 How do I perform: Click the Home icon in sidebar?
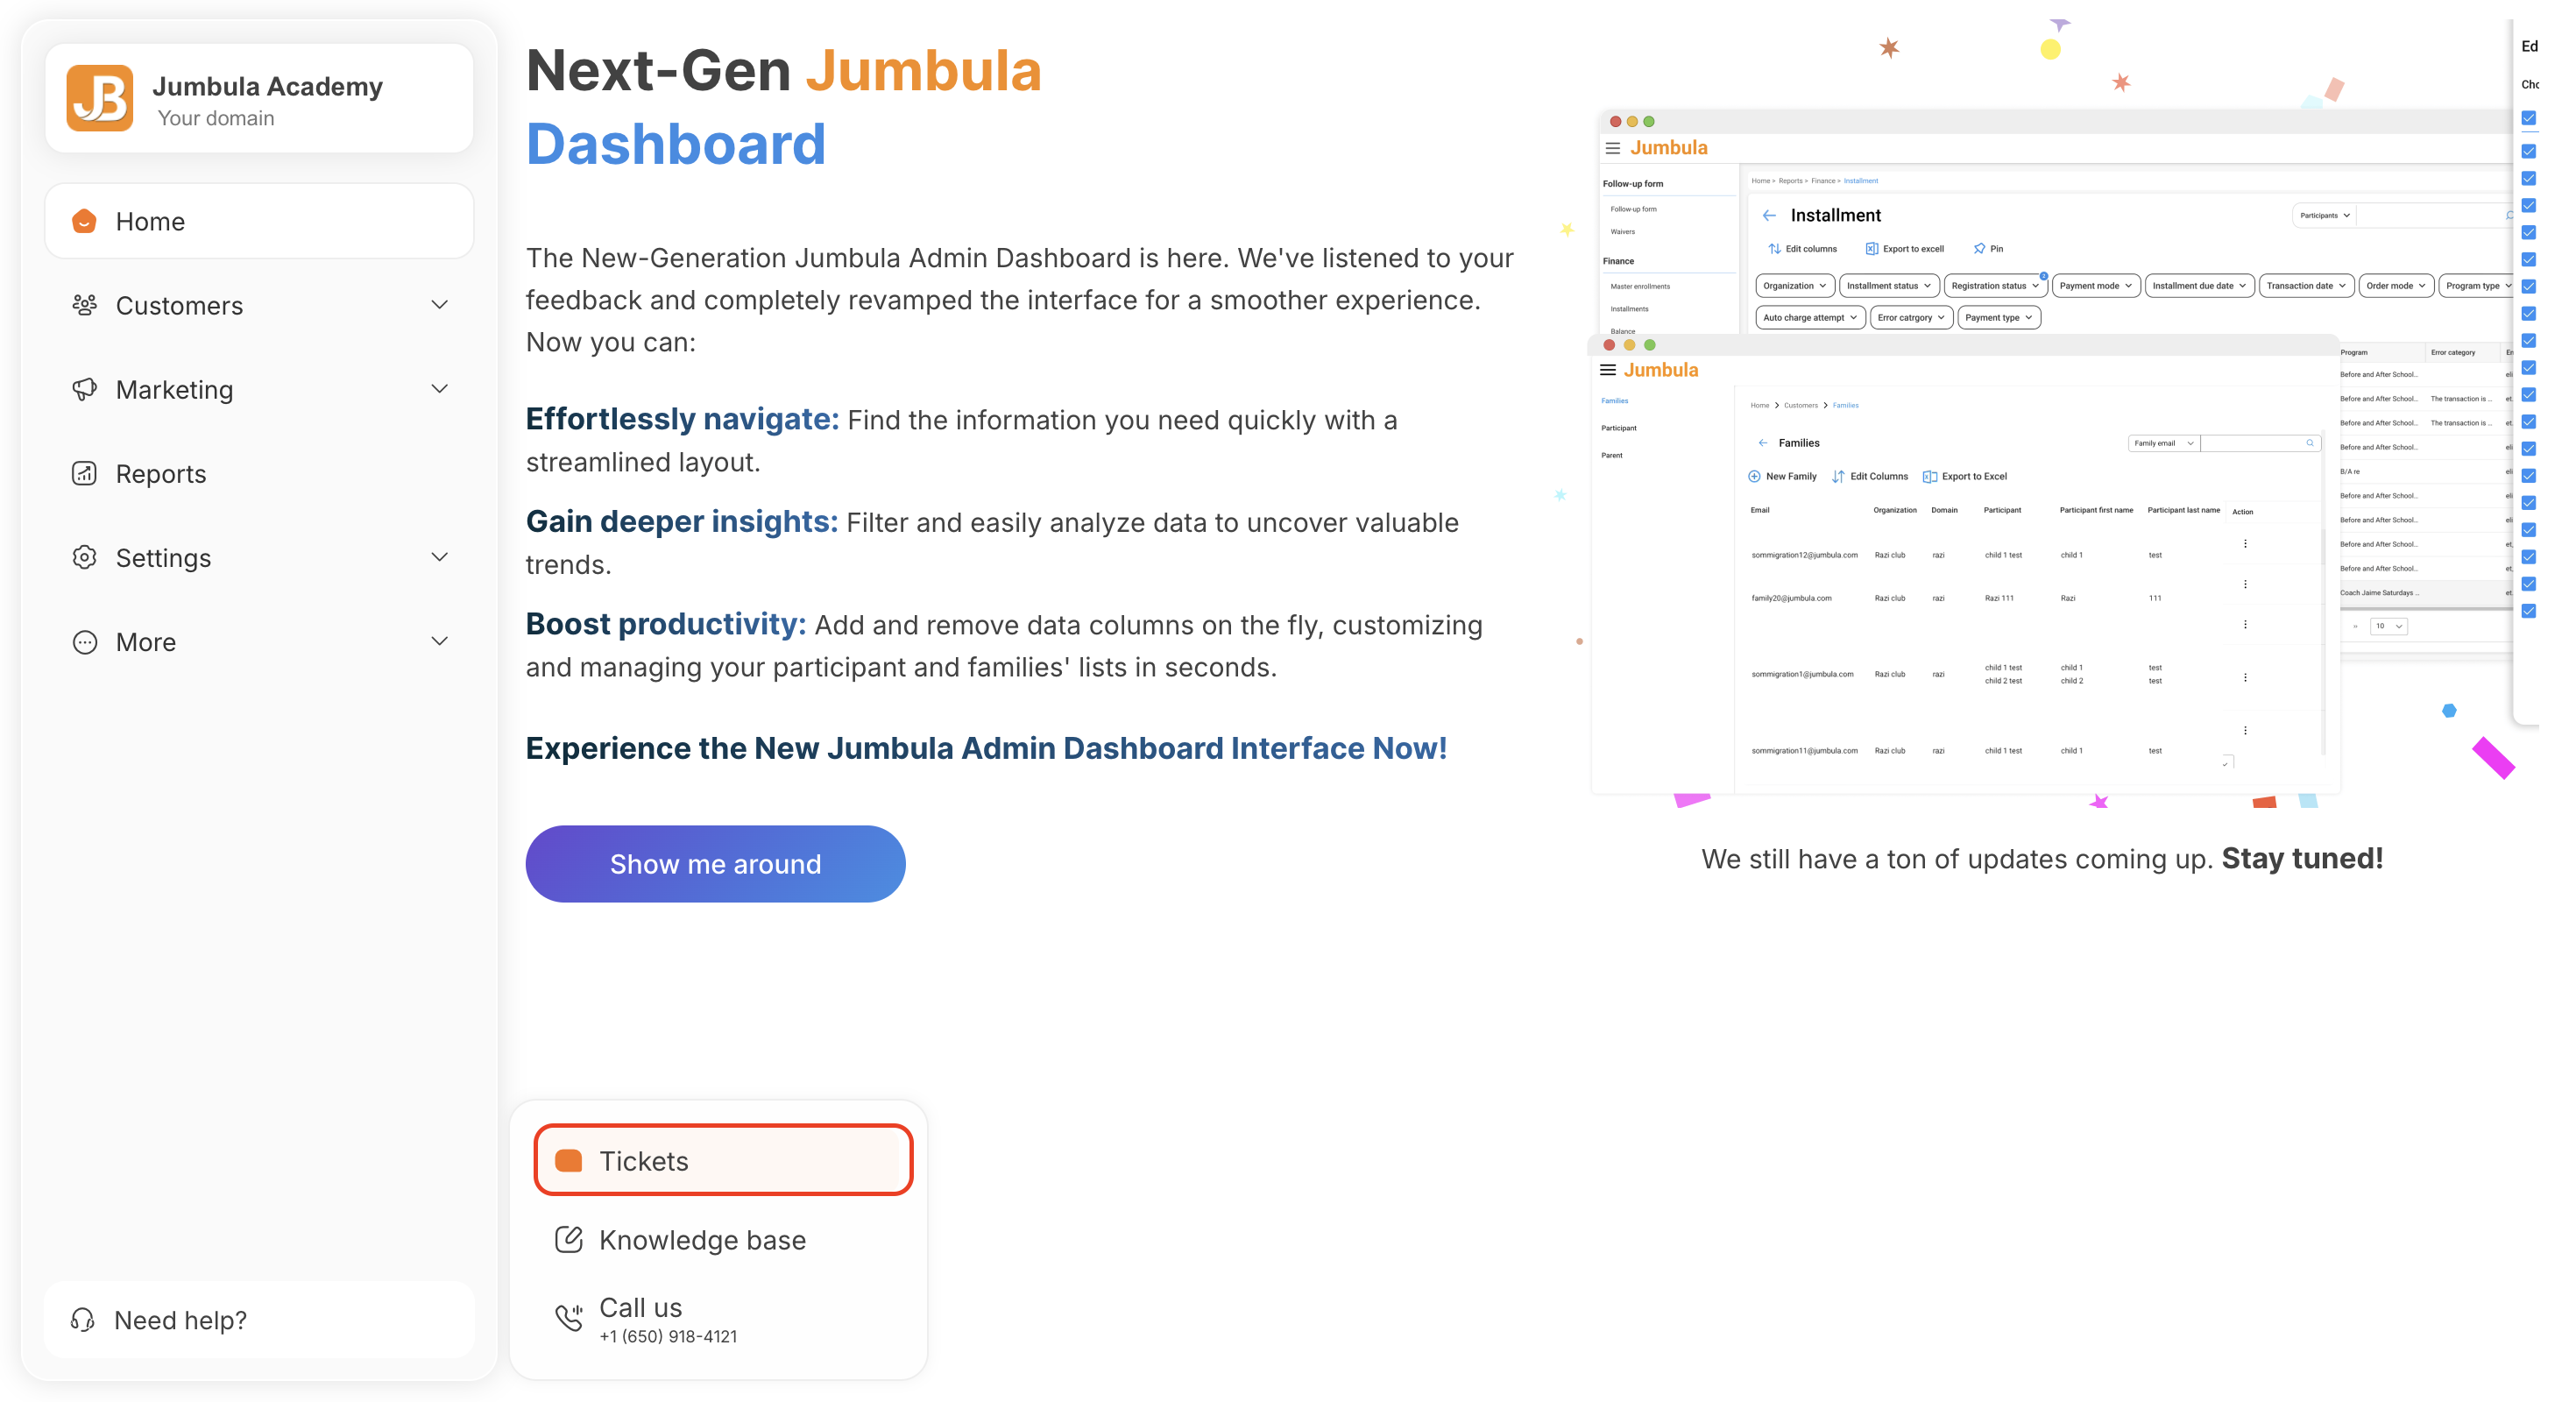[85, 221]
